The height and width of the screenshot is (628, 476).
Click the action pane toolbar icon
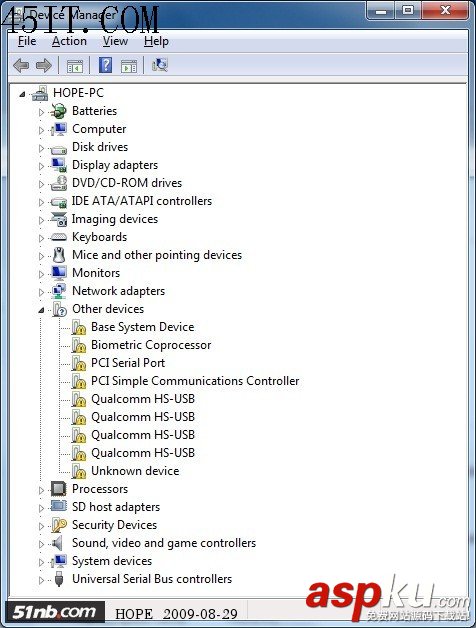tap(129, 66)
